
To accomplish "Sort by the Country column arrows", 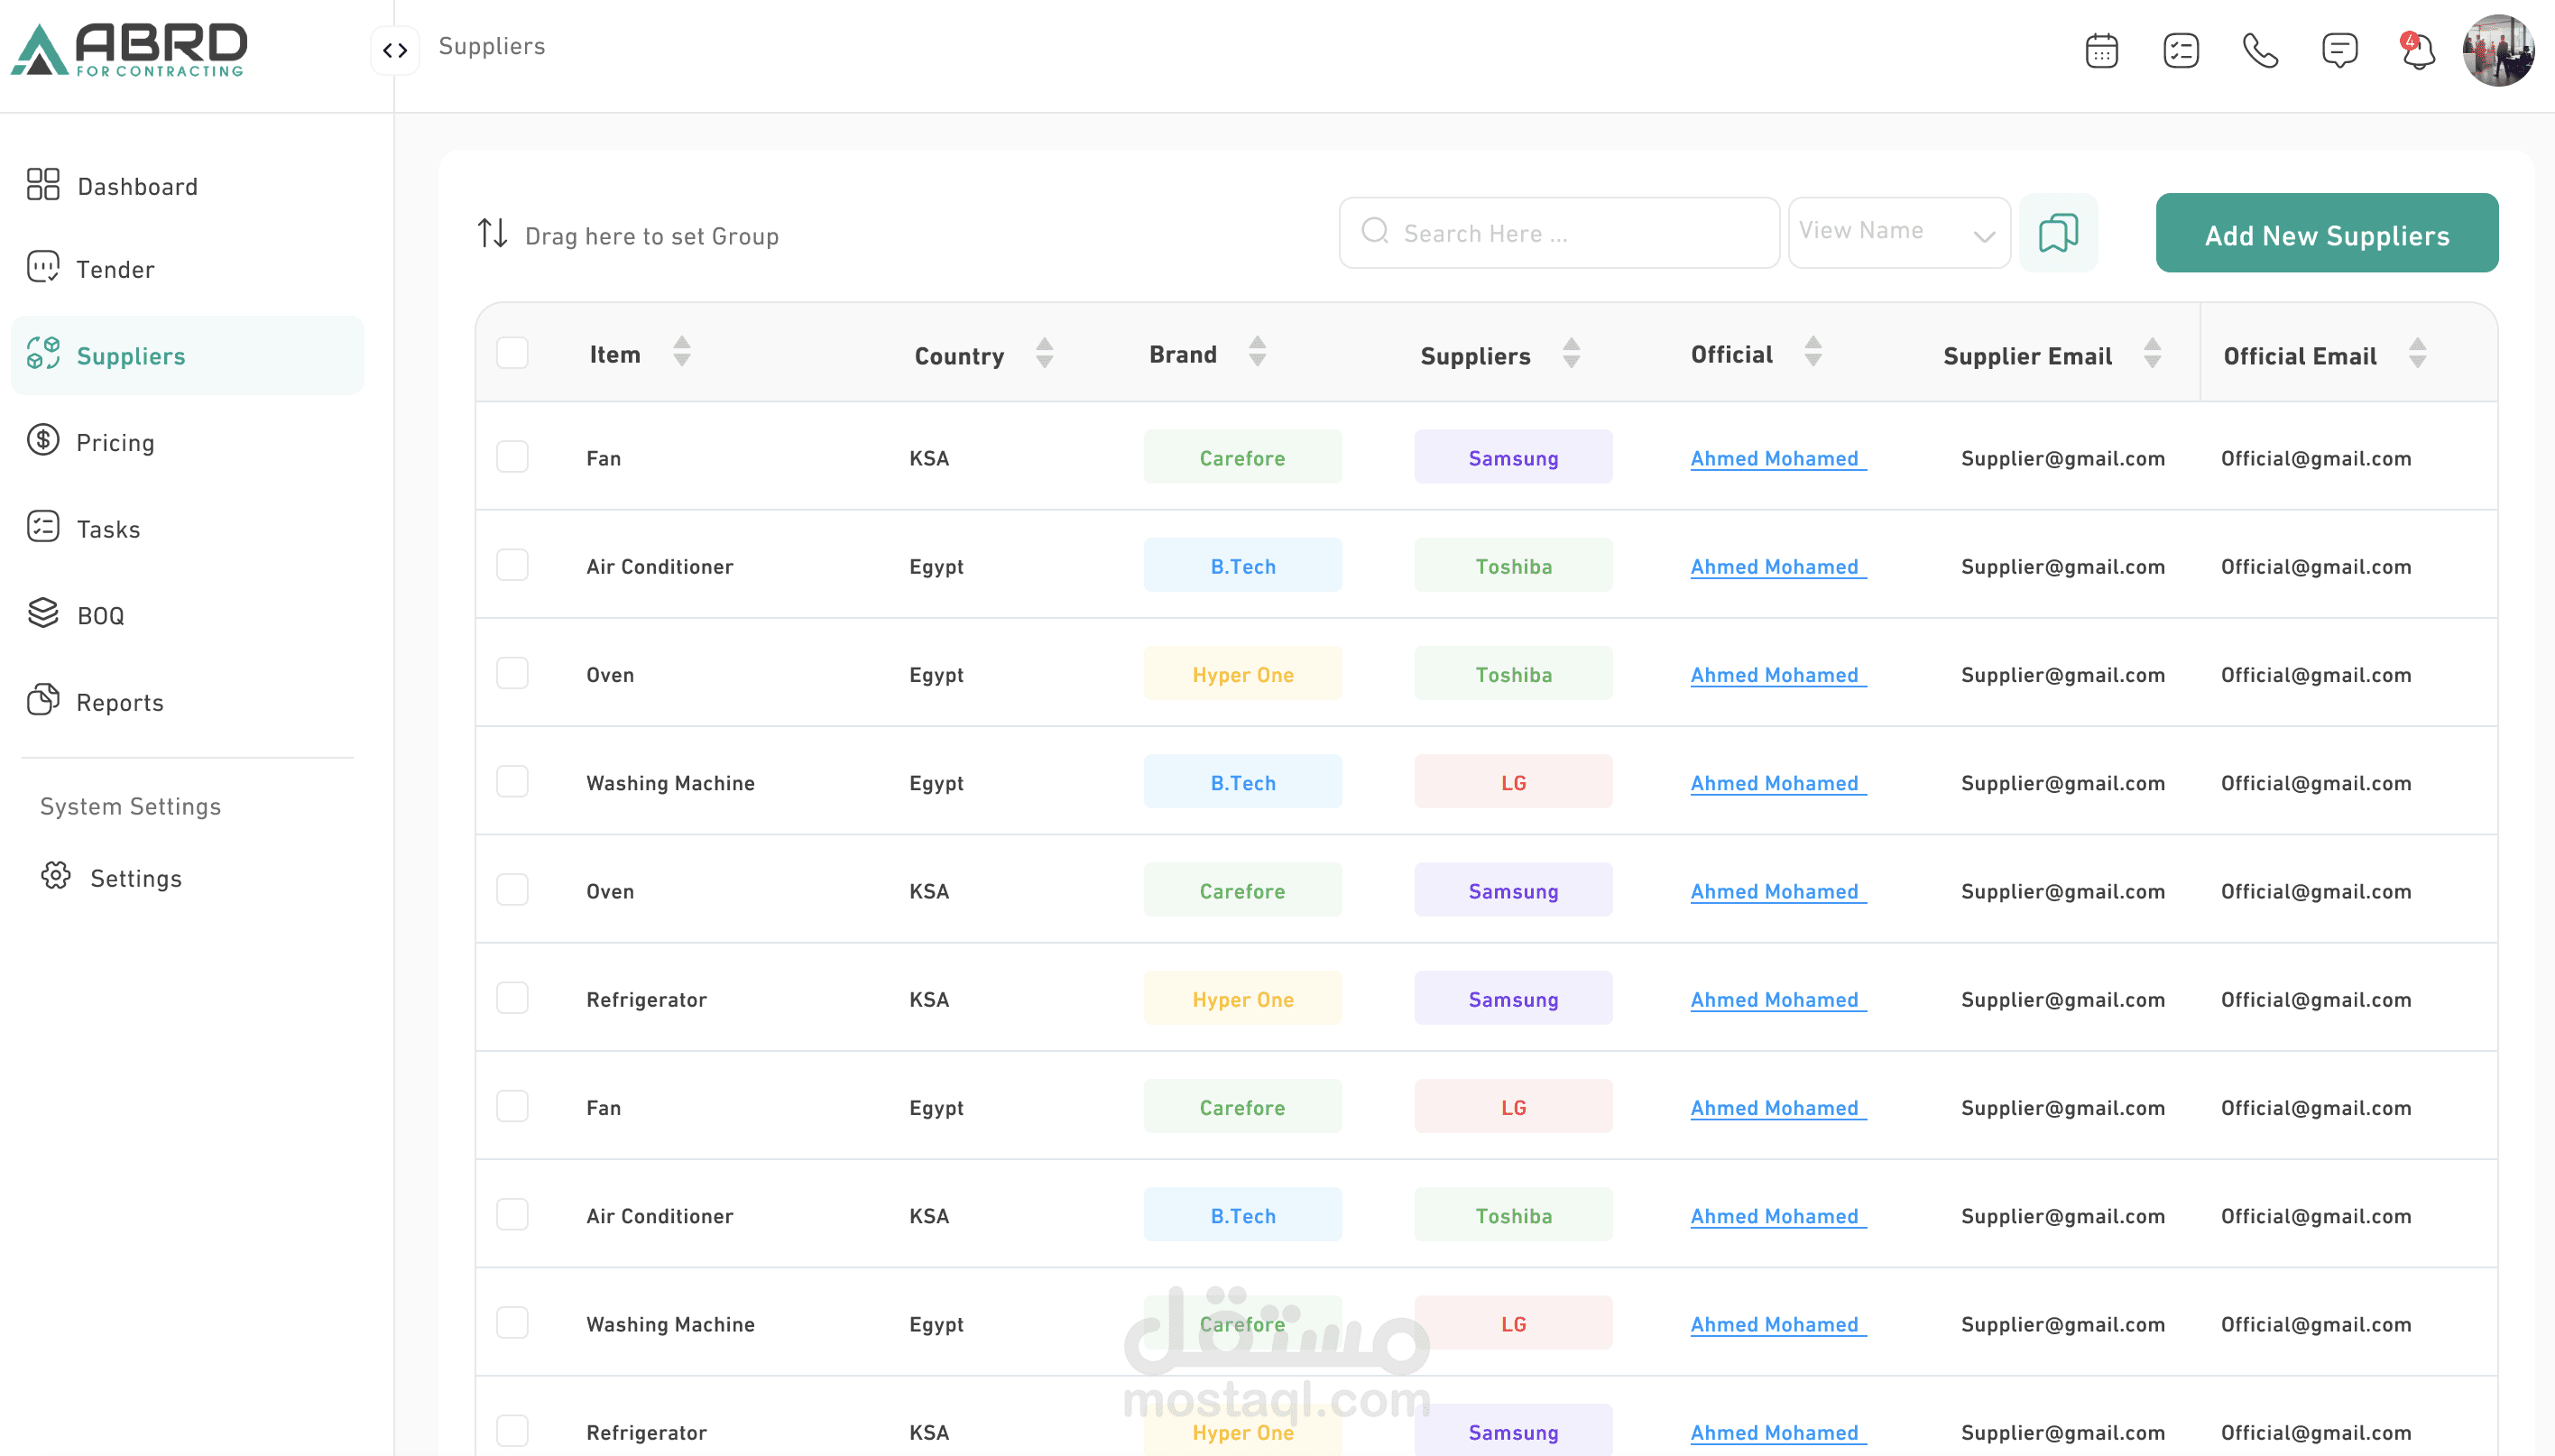I will pyautogui.click(x=1044, y=353).
